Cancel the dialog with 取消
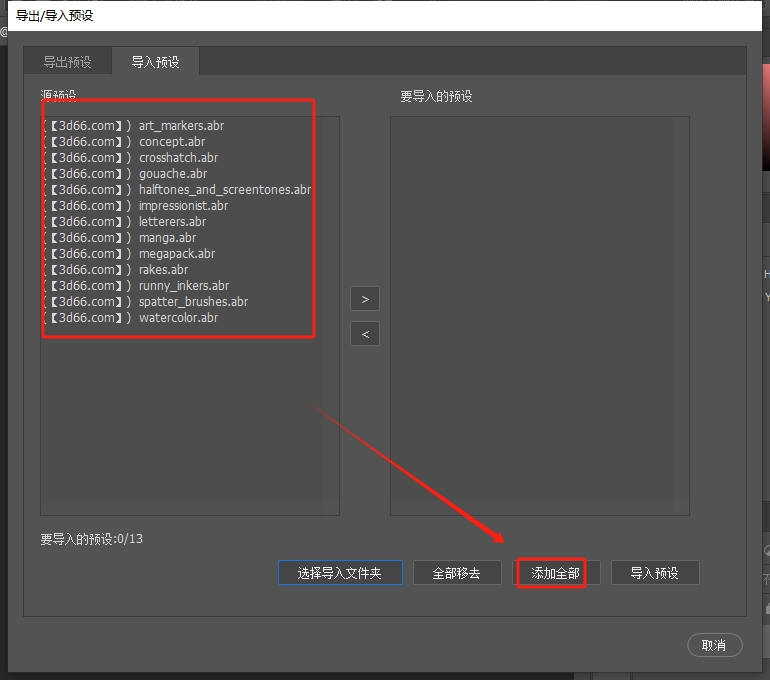The image size is (770, 680). coord(714,645)
